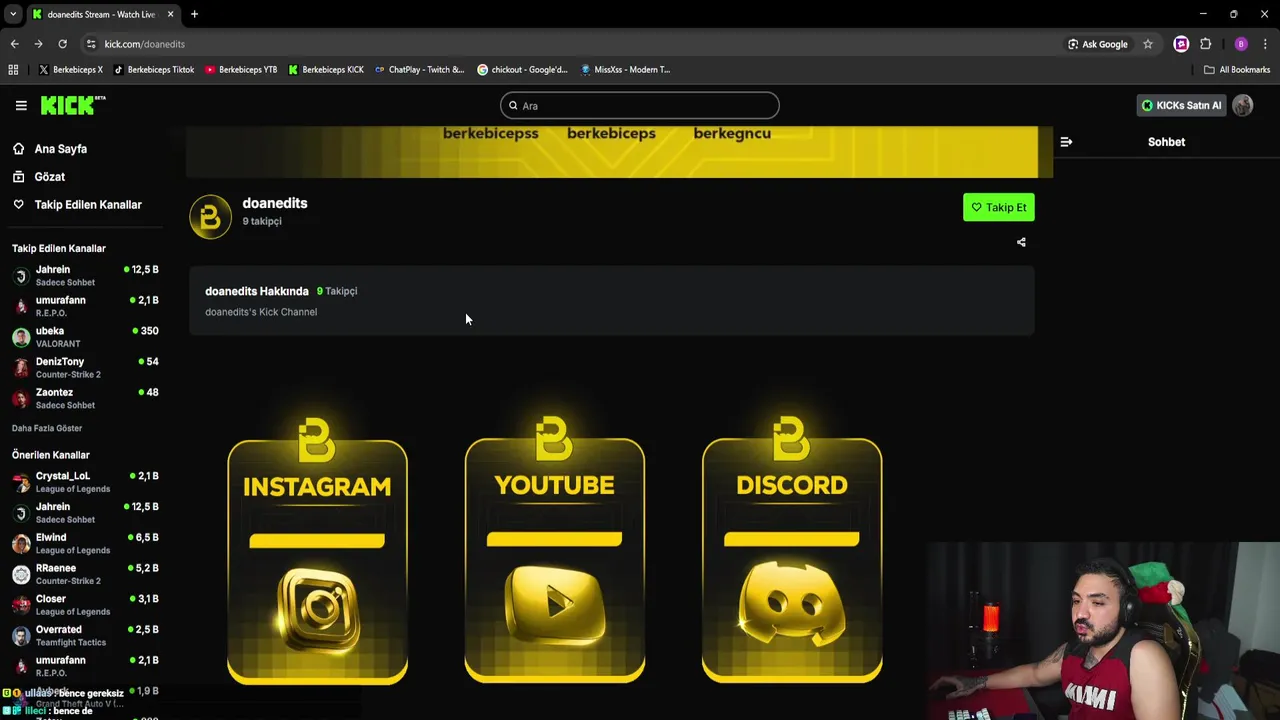This screenshot has width=1280, height=720.
Task: Click the pink browser extension icon
Action: point(1181,44)
